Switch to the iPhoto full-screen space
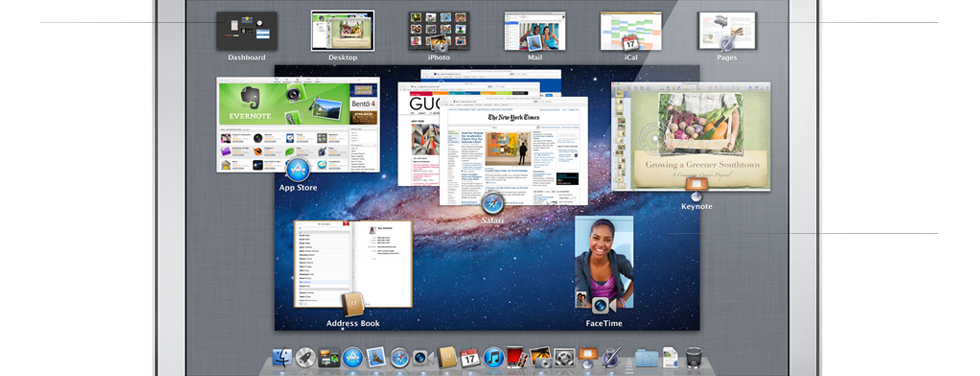The image size is (980, 376). point(439,31)
